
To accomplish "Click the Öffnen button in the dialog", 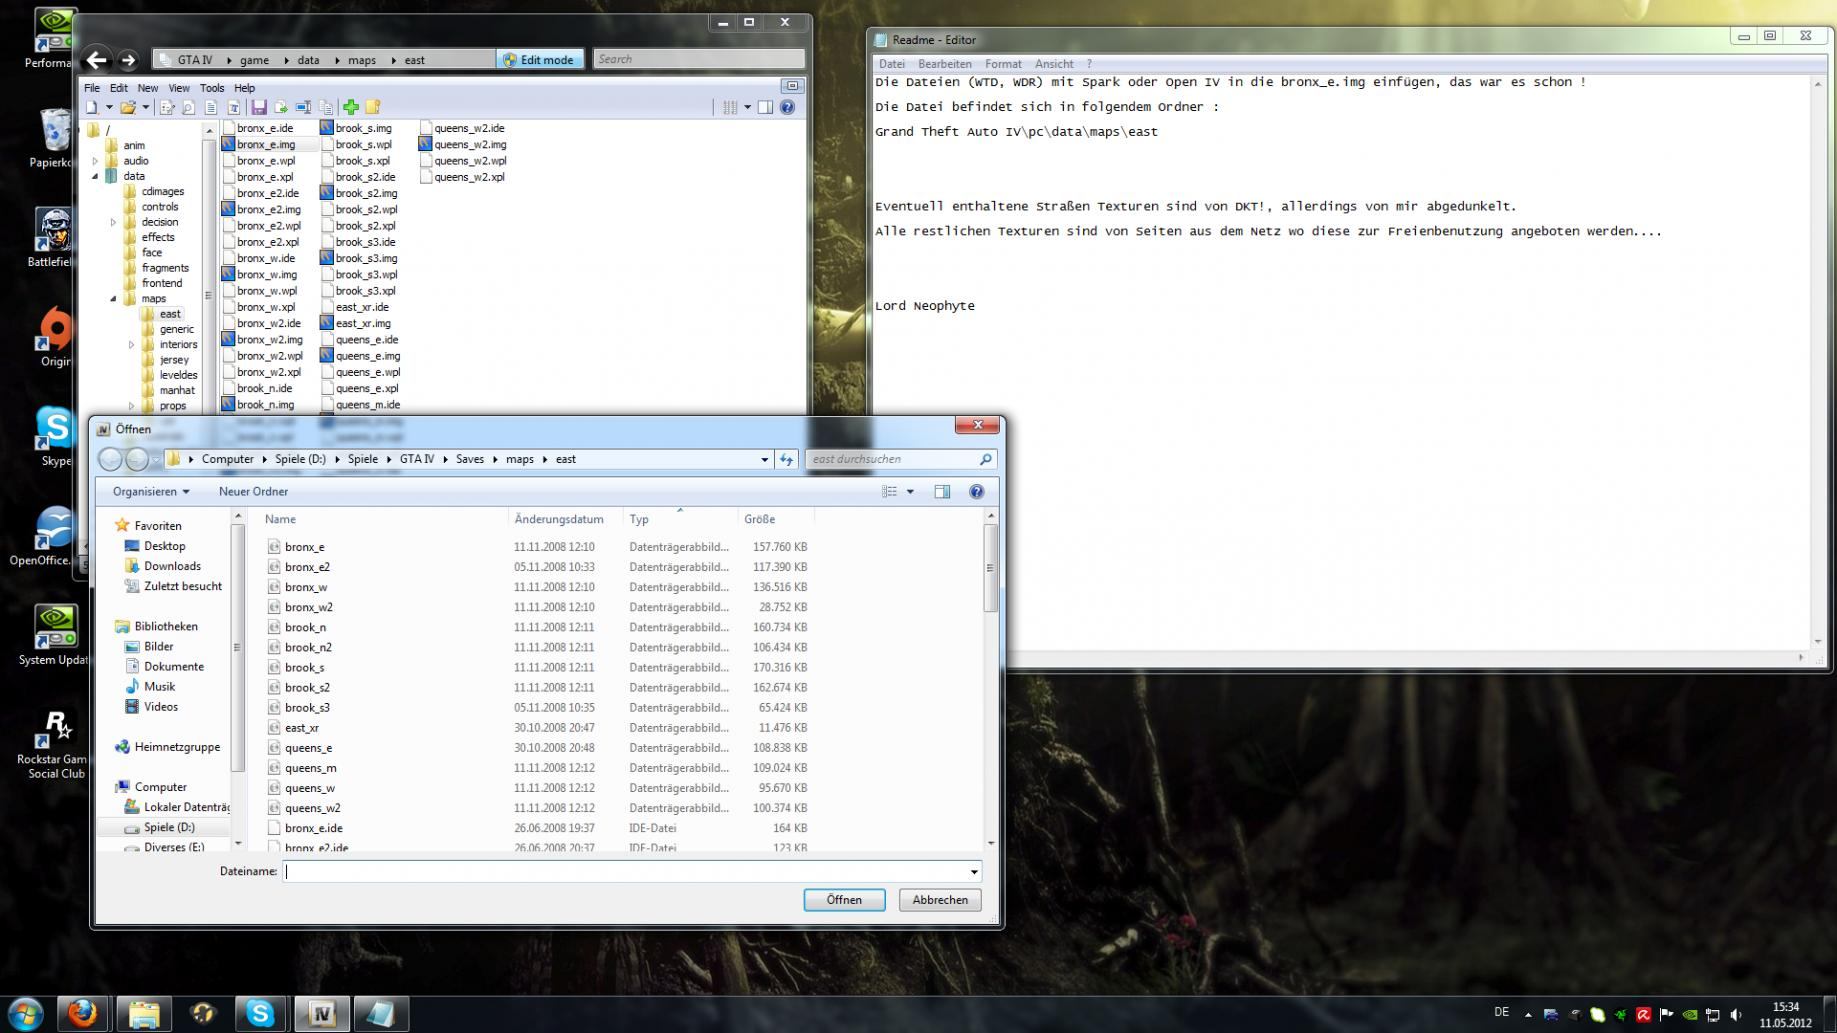I will 844,900.
